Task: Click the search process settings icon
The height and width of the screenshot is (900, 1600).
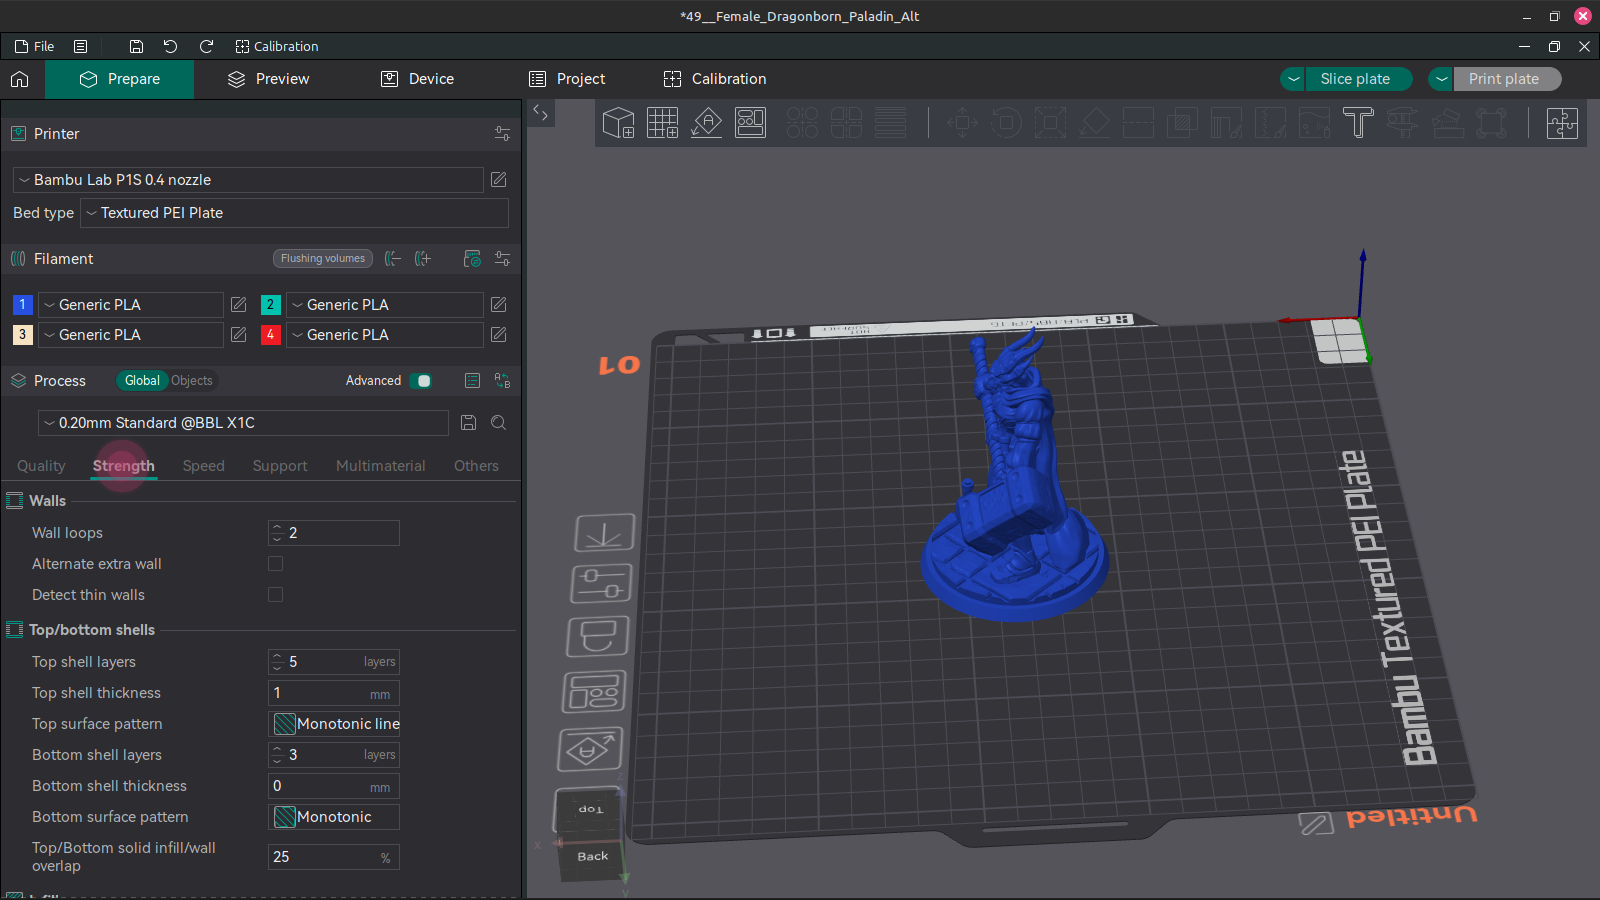Action: 498,423
